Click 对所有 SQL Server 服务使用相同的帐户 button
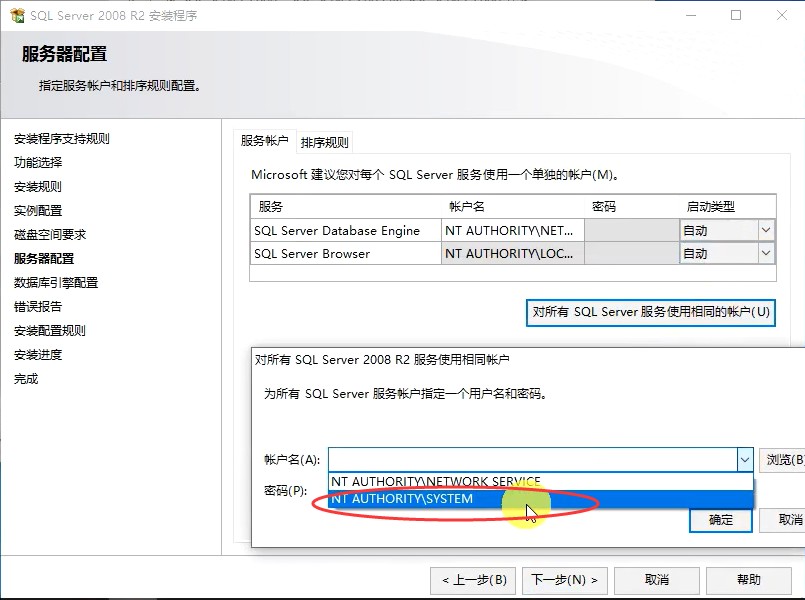Screen dimensions: 805x600 [651, 312]
